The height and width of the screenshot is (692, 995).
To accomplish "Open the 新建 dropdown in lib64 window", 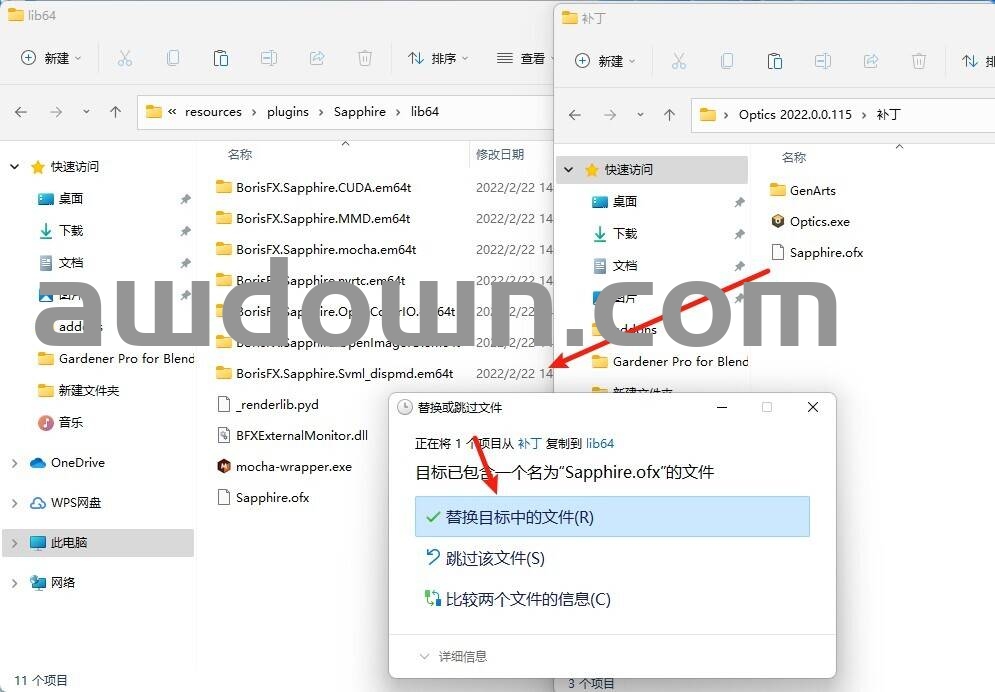I will [x=51, y=58].
